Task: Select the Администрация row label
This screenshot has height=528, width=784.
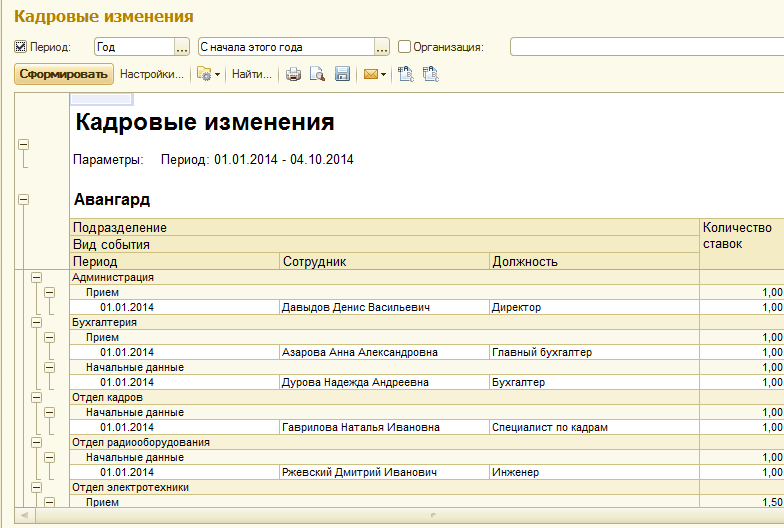Action: point(112,277)
